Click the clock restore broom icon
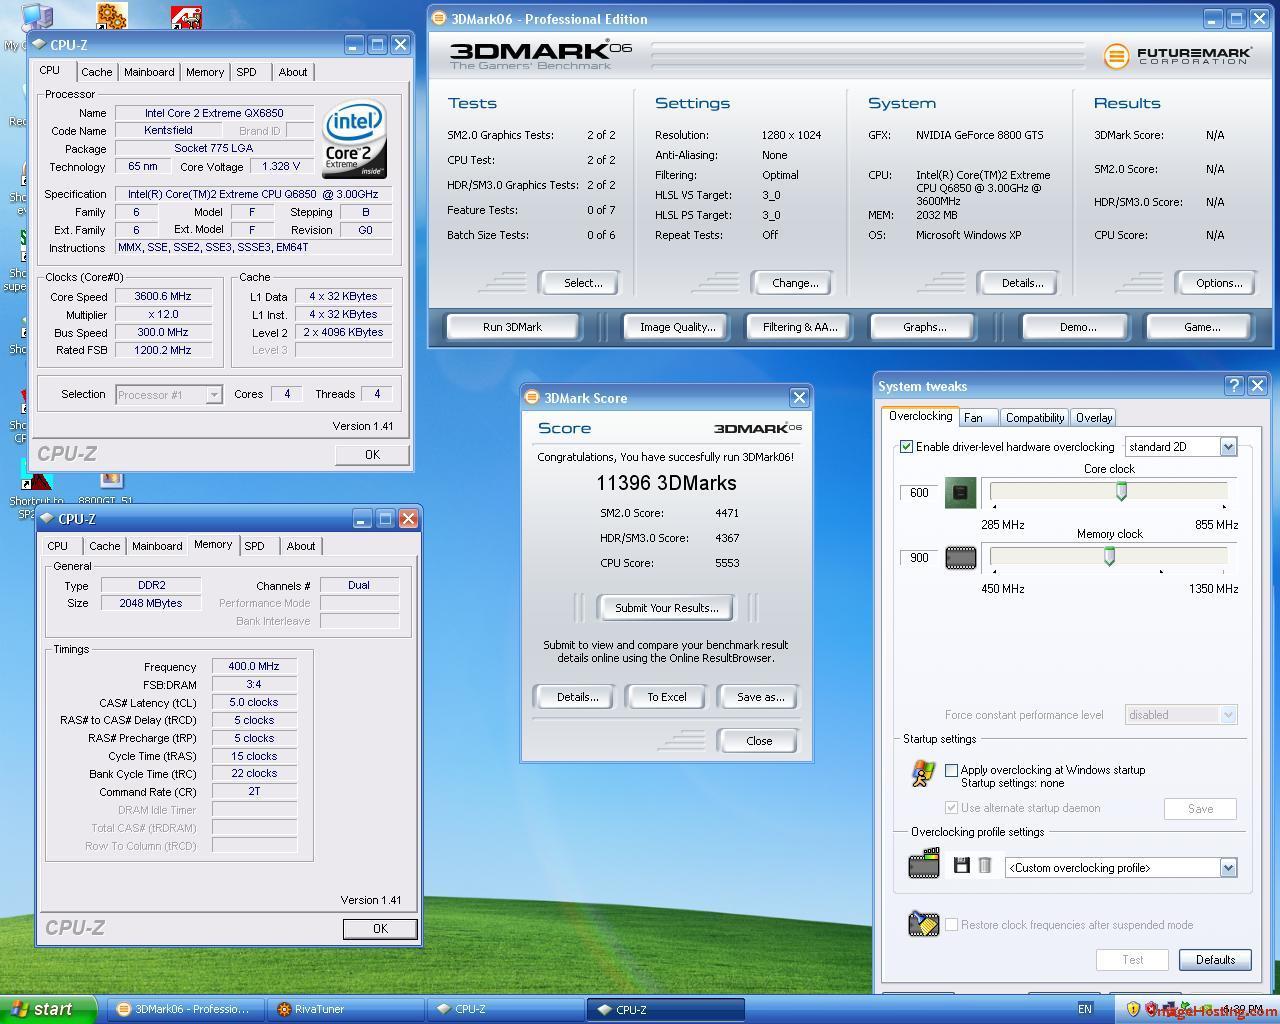Image resolution: width=1280 pixels, height=1024 pixels. pos(923,923)
